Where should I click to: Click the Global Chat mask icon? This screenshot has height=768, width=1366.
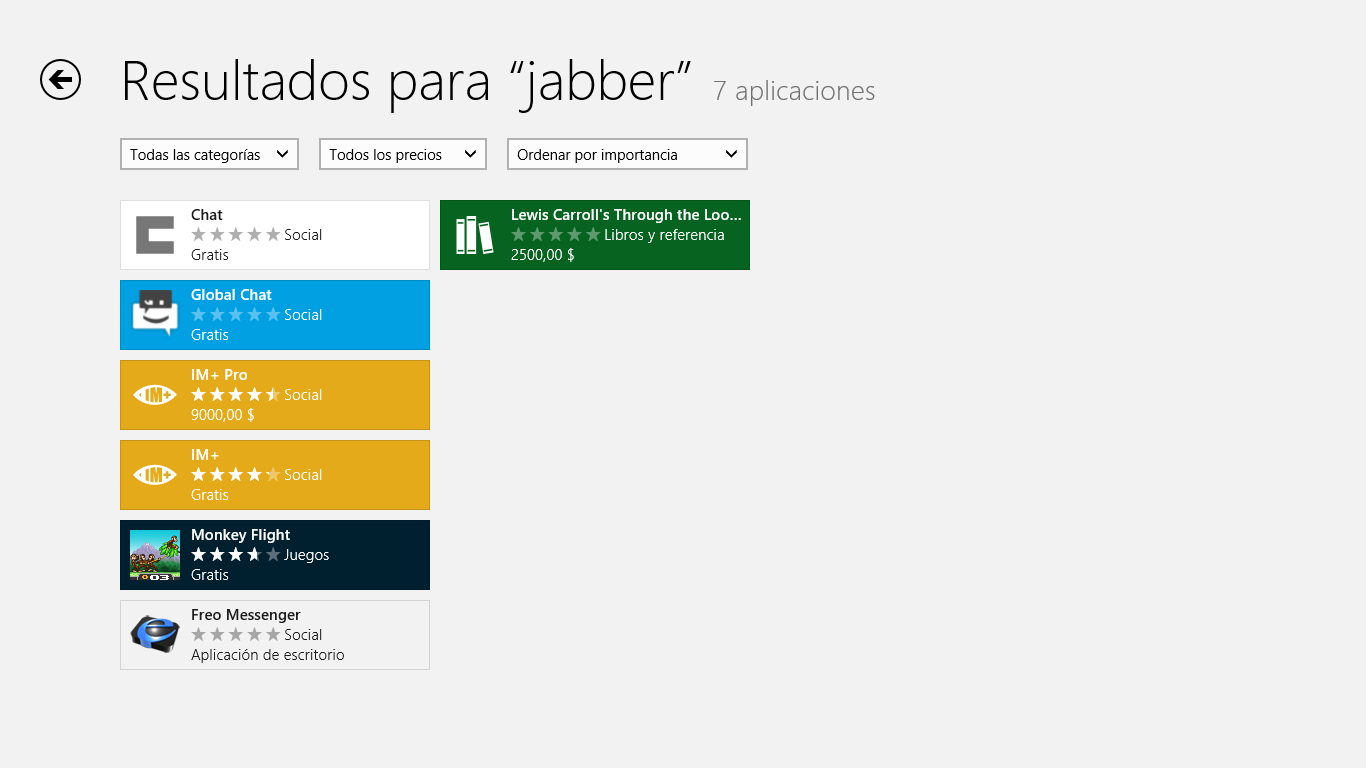click(154, 315)
